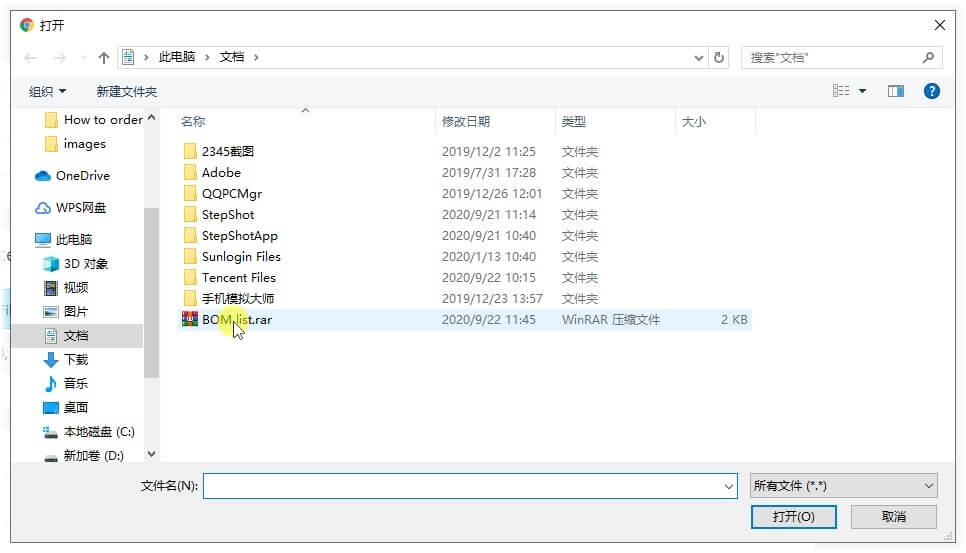The image size is (966, 553).
Task: Select the 手机模拟大师 folder icon
Action: 190,298
